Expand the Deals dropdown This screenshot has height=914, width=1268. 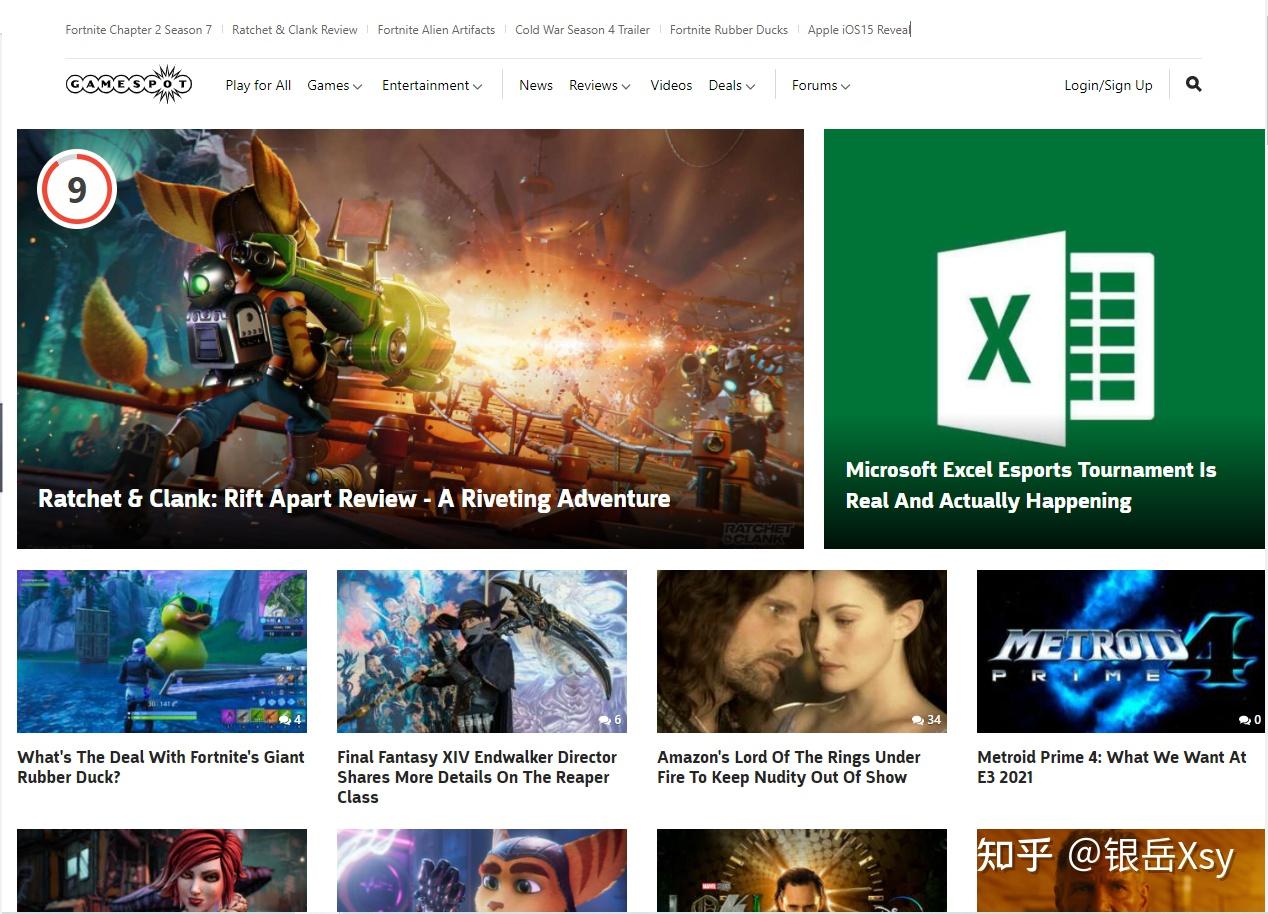(731, 86)
